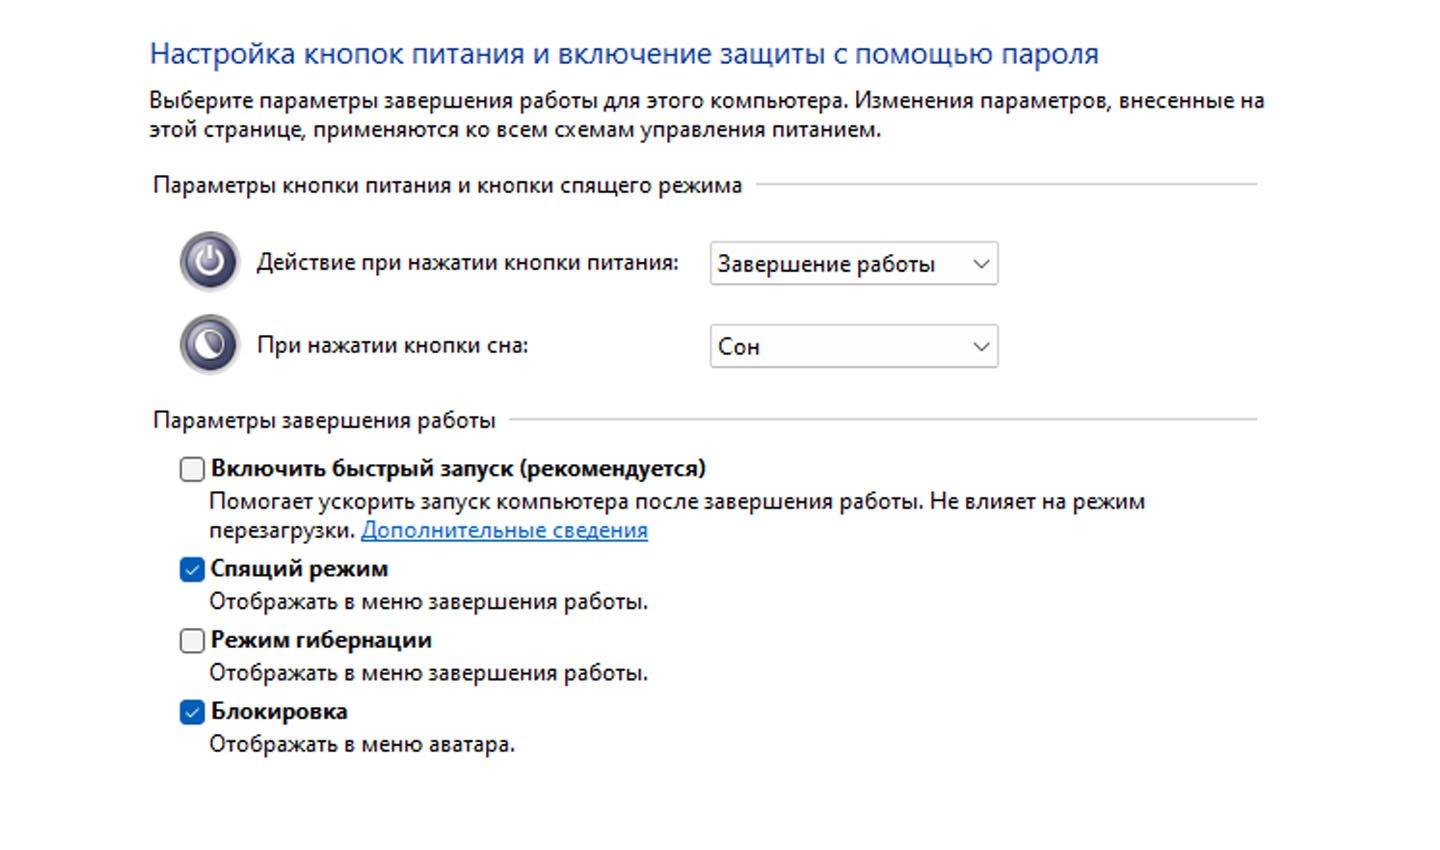
Task: Click the Режим гибернации label text
Action: click(x=321, y=640)
